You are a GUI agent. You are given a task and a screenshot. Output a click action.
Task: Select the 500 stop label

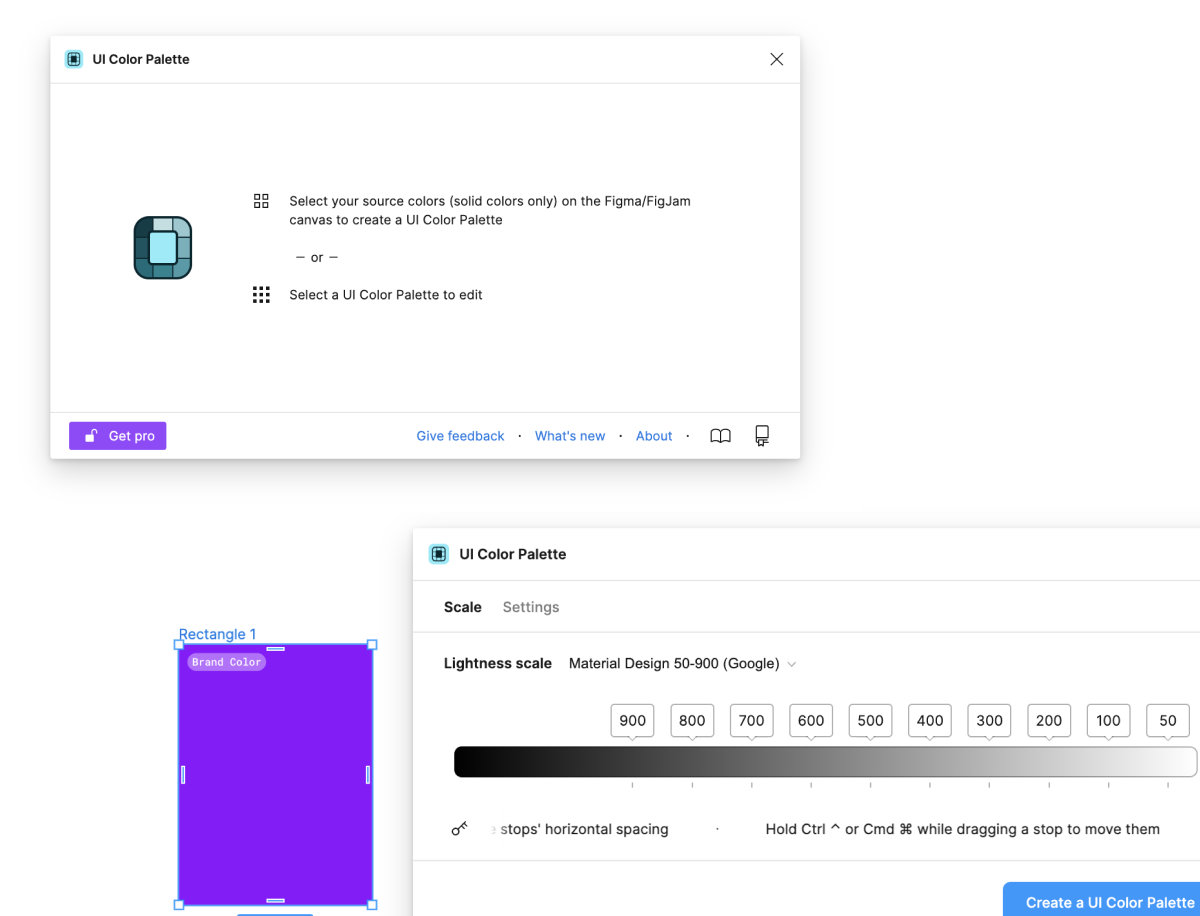pyautogui.click(x=870, y=720)
